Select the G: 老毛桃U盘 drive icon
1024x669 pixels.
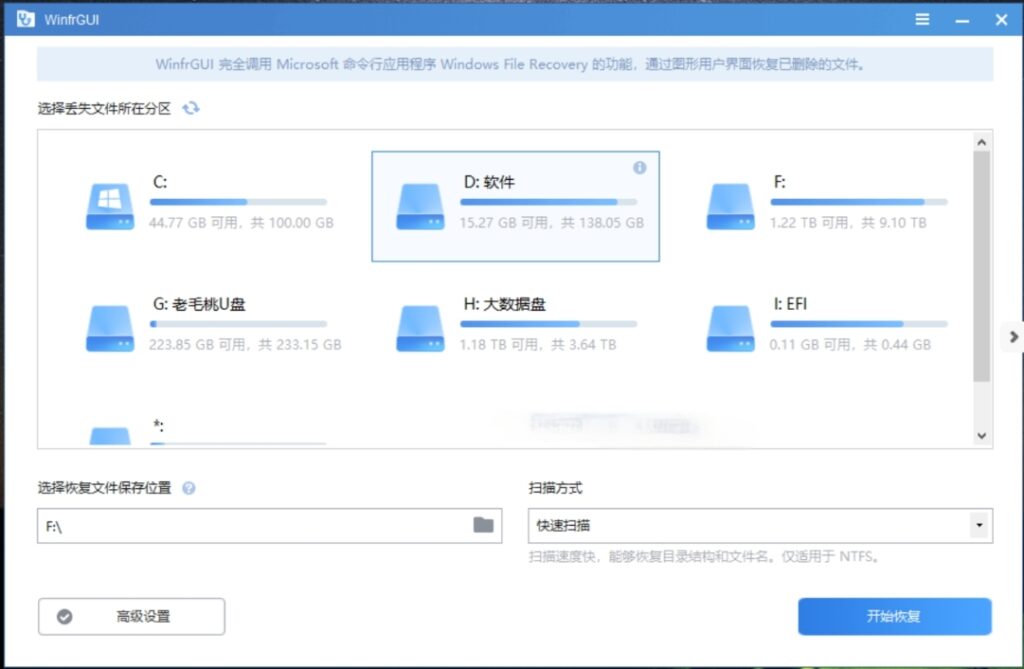pos(109,328)
